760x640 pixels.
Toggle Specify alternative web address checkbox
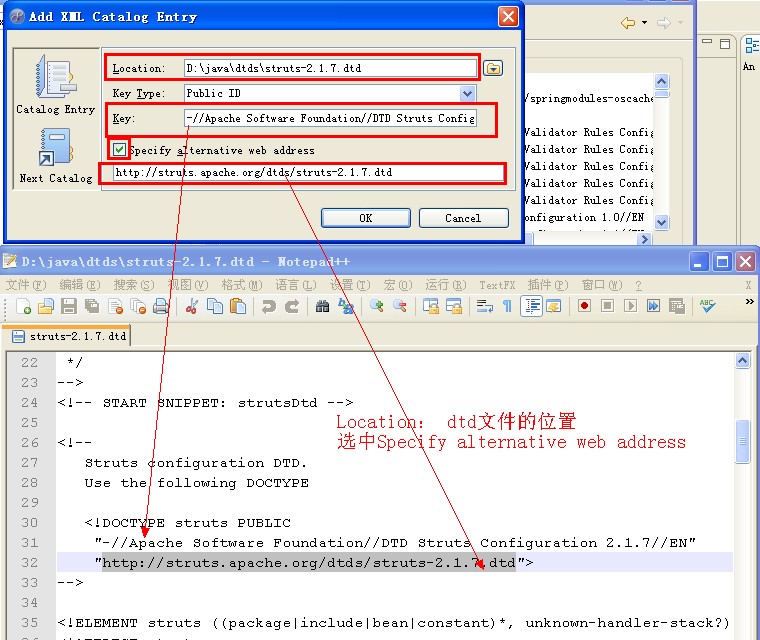[x=119, y=150]
